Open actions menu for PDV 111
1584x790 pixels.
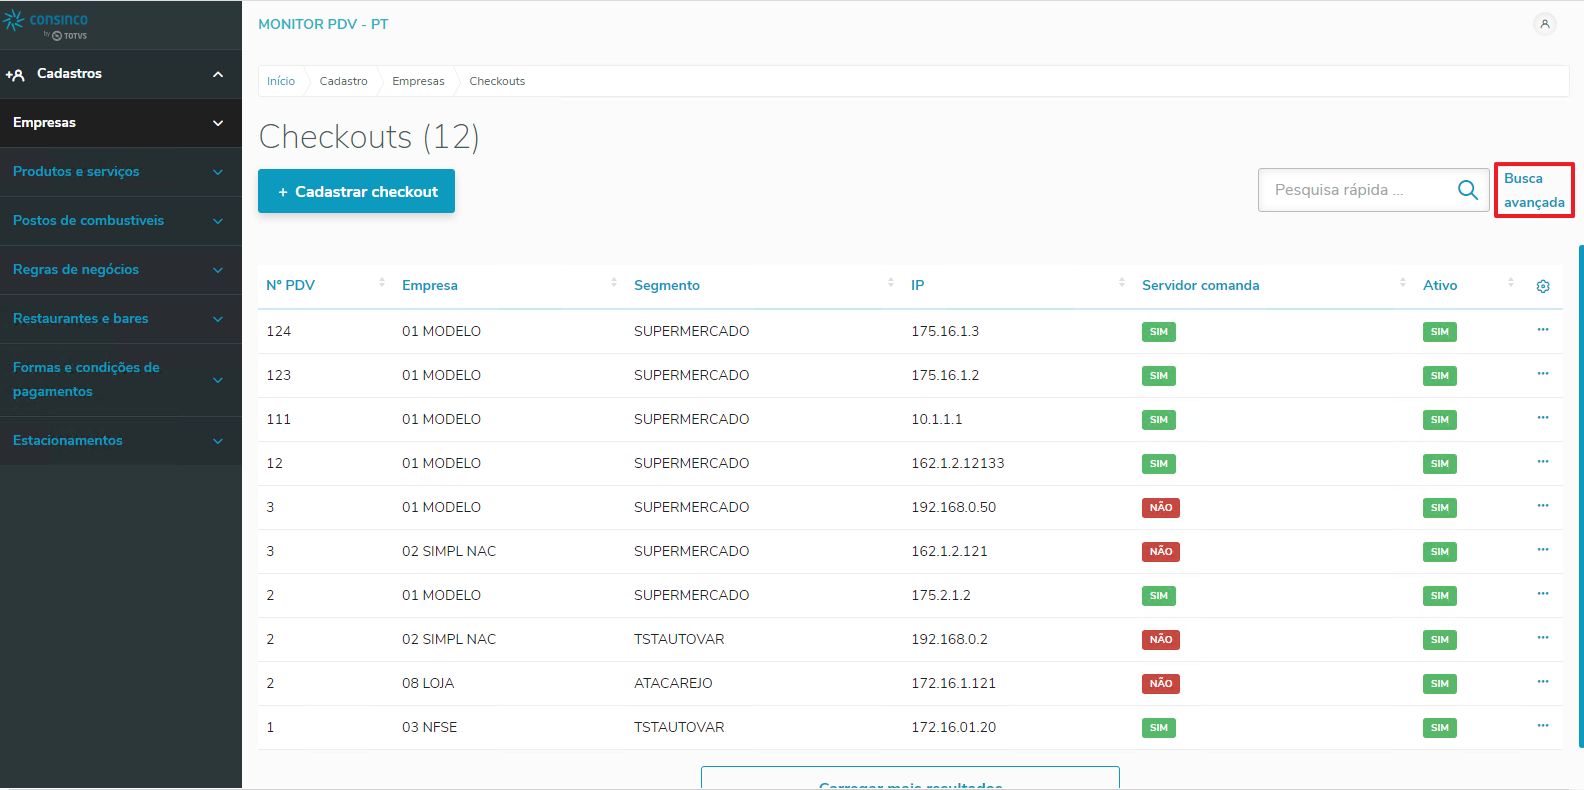pos(1543,418)
